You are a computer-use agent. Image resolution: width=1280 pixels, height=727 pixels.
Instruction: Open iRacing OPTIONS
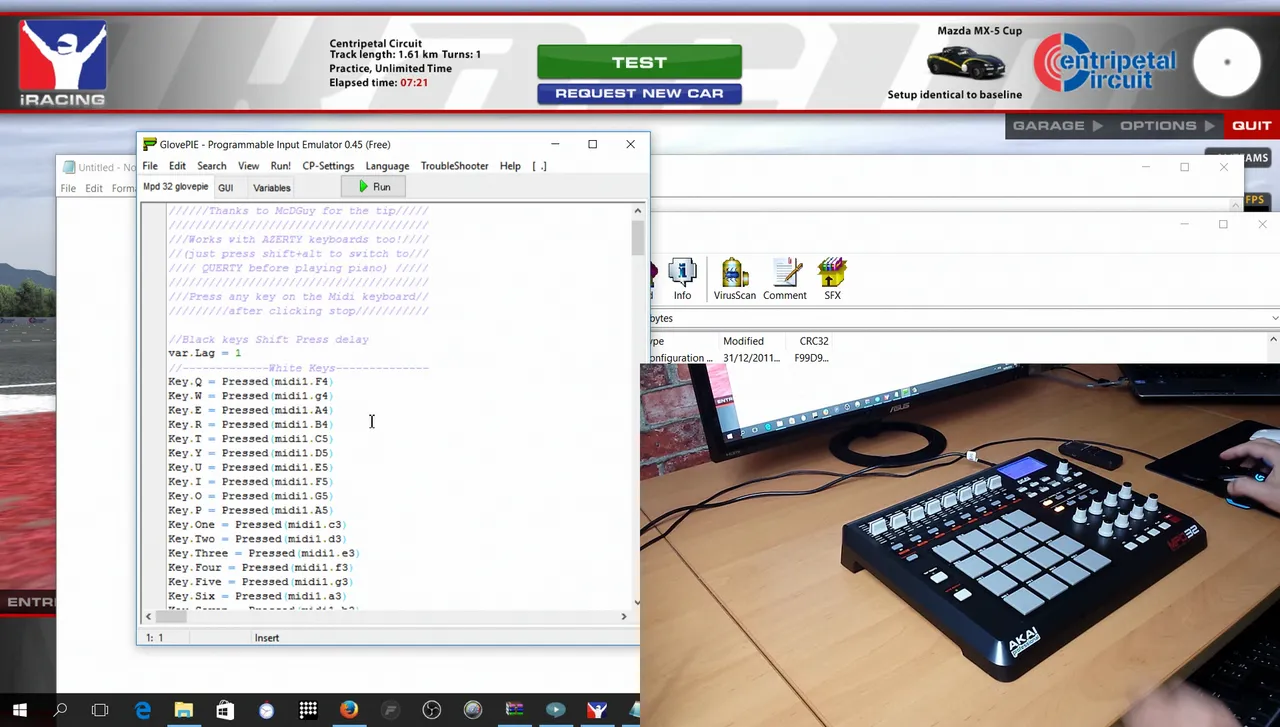pyautogui.click(x=1167, y=126)
